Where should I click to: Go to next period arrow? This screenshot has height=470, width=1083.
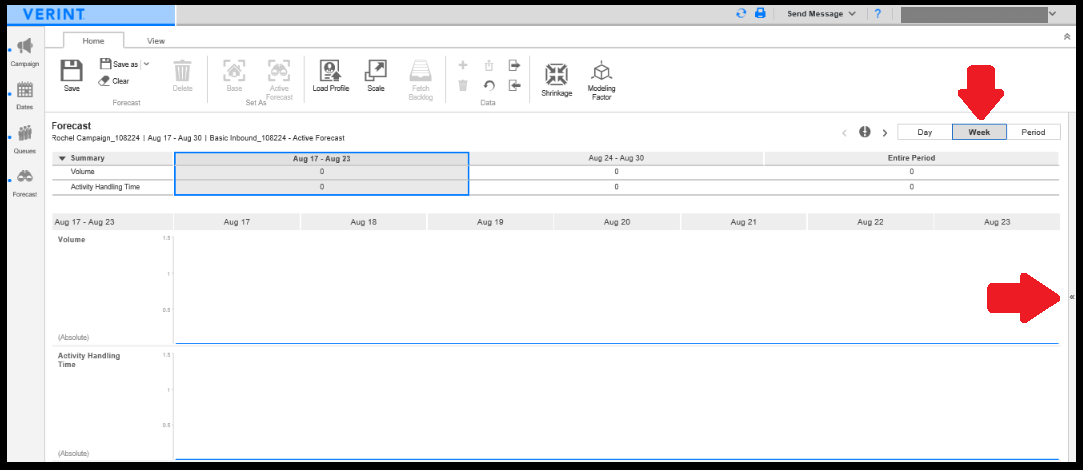click(x=885, y=133)
